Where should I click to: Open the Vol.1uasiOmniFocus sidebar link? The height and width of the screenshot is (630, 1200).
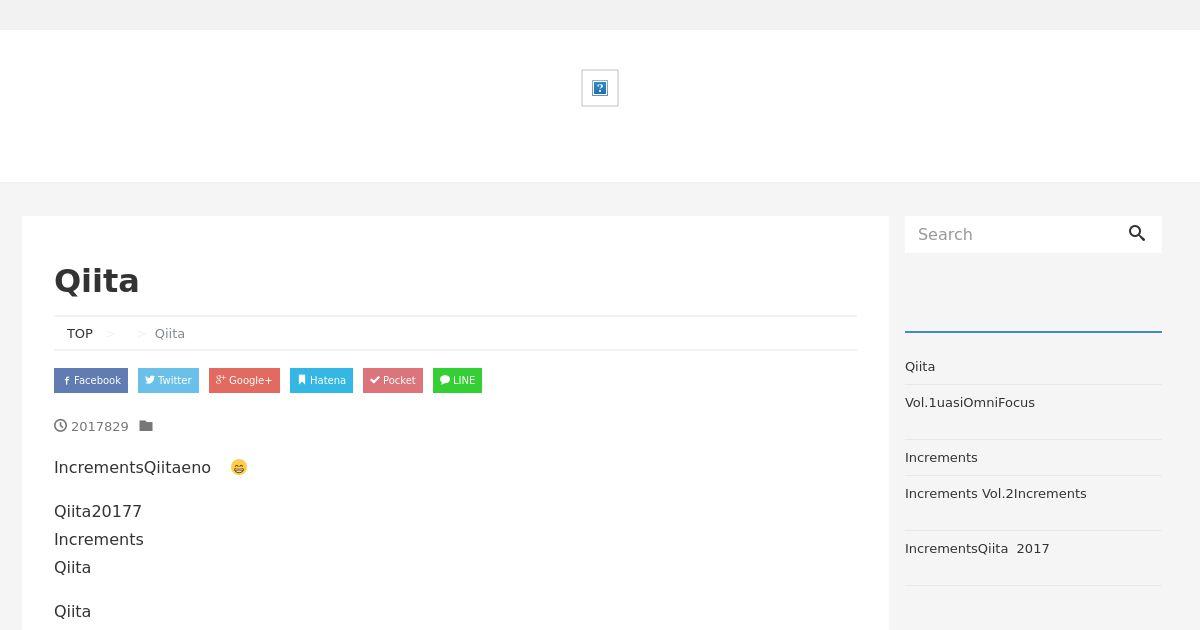coord(970,402)
